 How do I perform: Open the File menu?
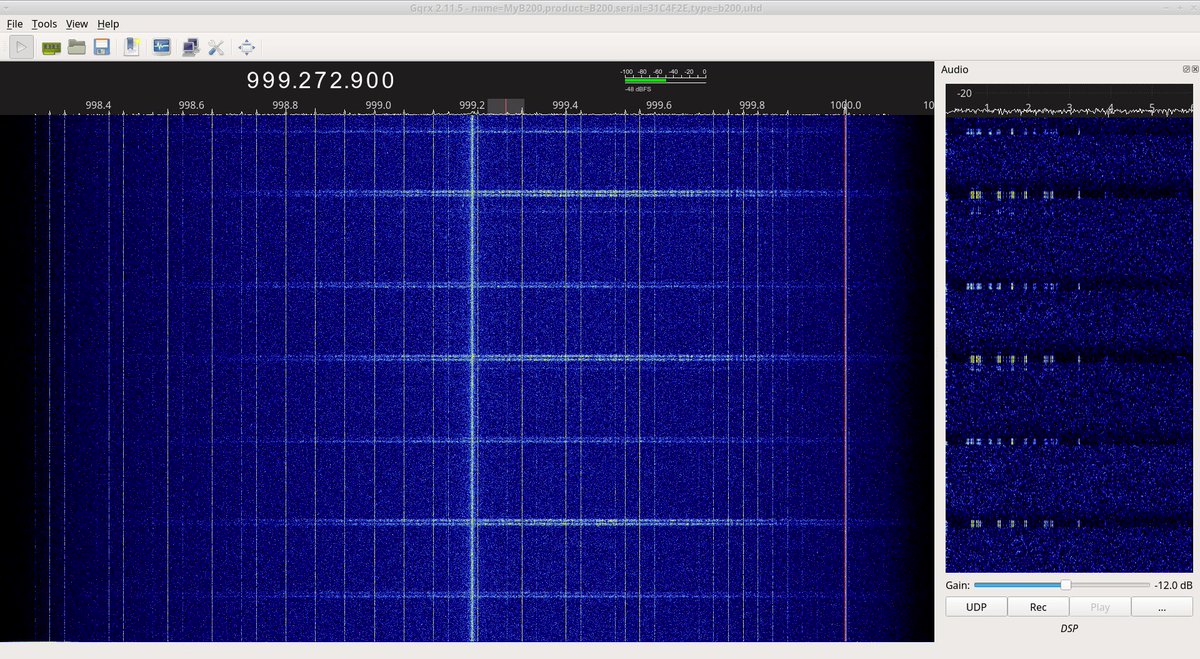click(x=15, y=24)
